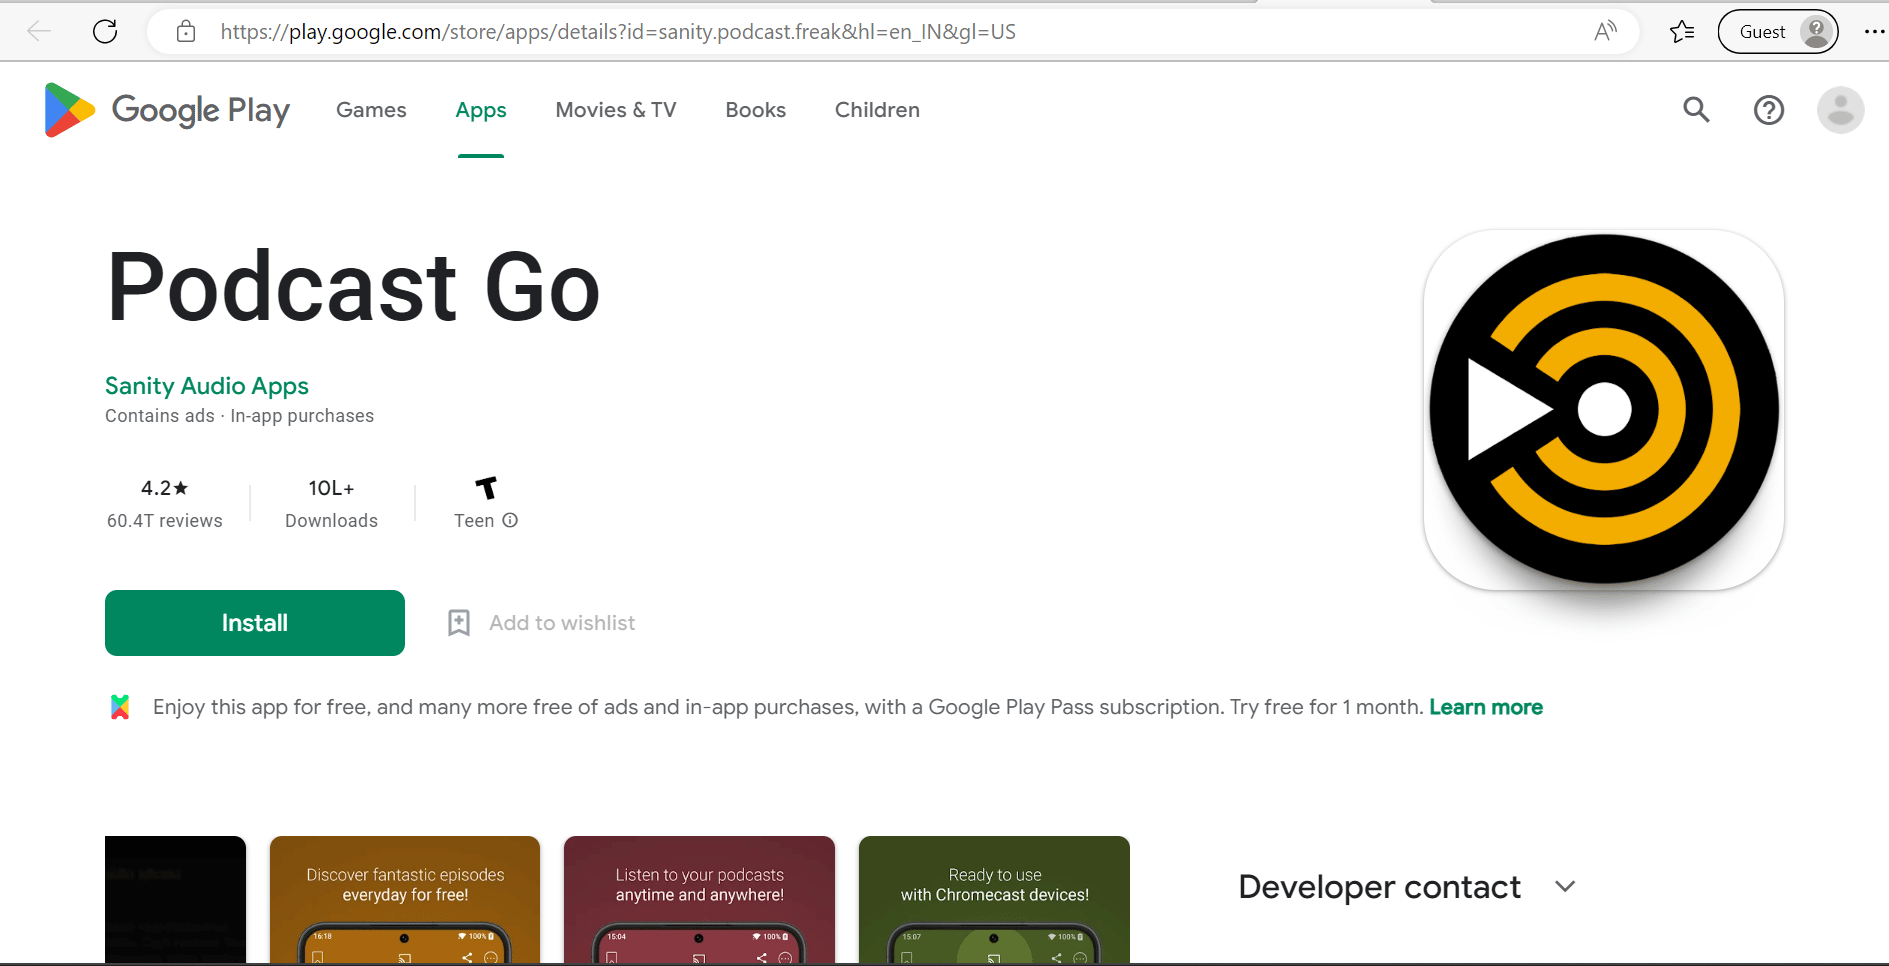Open the search magnifier icon
The height and width of the screenshot is (966, 1889).
[x=1696, y=110]
